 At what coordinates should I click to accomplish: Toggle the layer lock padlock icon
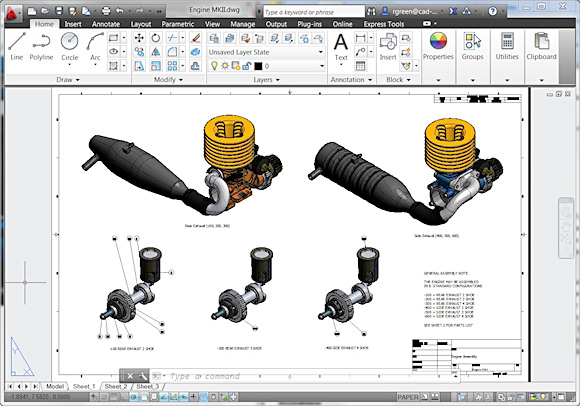tap(247, 66)
